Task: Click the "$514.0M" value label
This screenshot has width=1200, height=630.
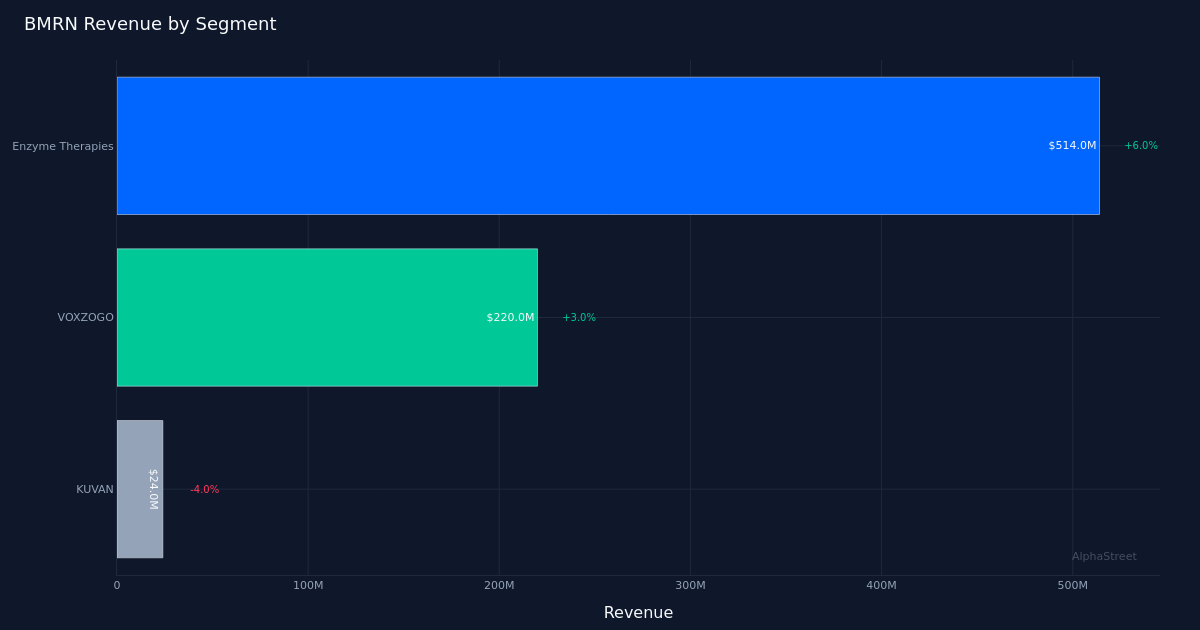Action: [1072, 146]
